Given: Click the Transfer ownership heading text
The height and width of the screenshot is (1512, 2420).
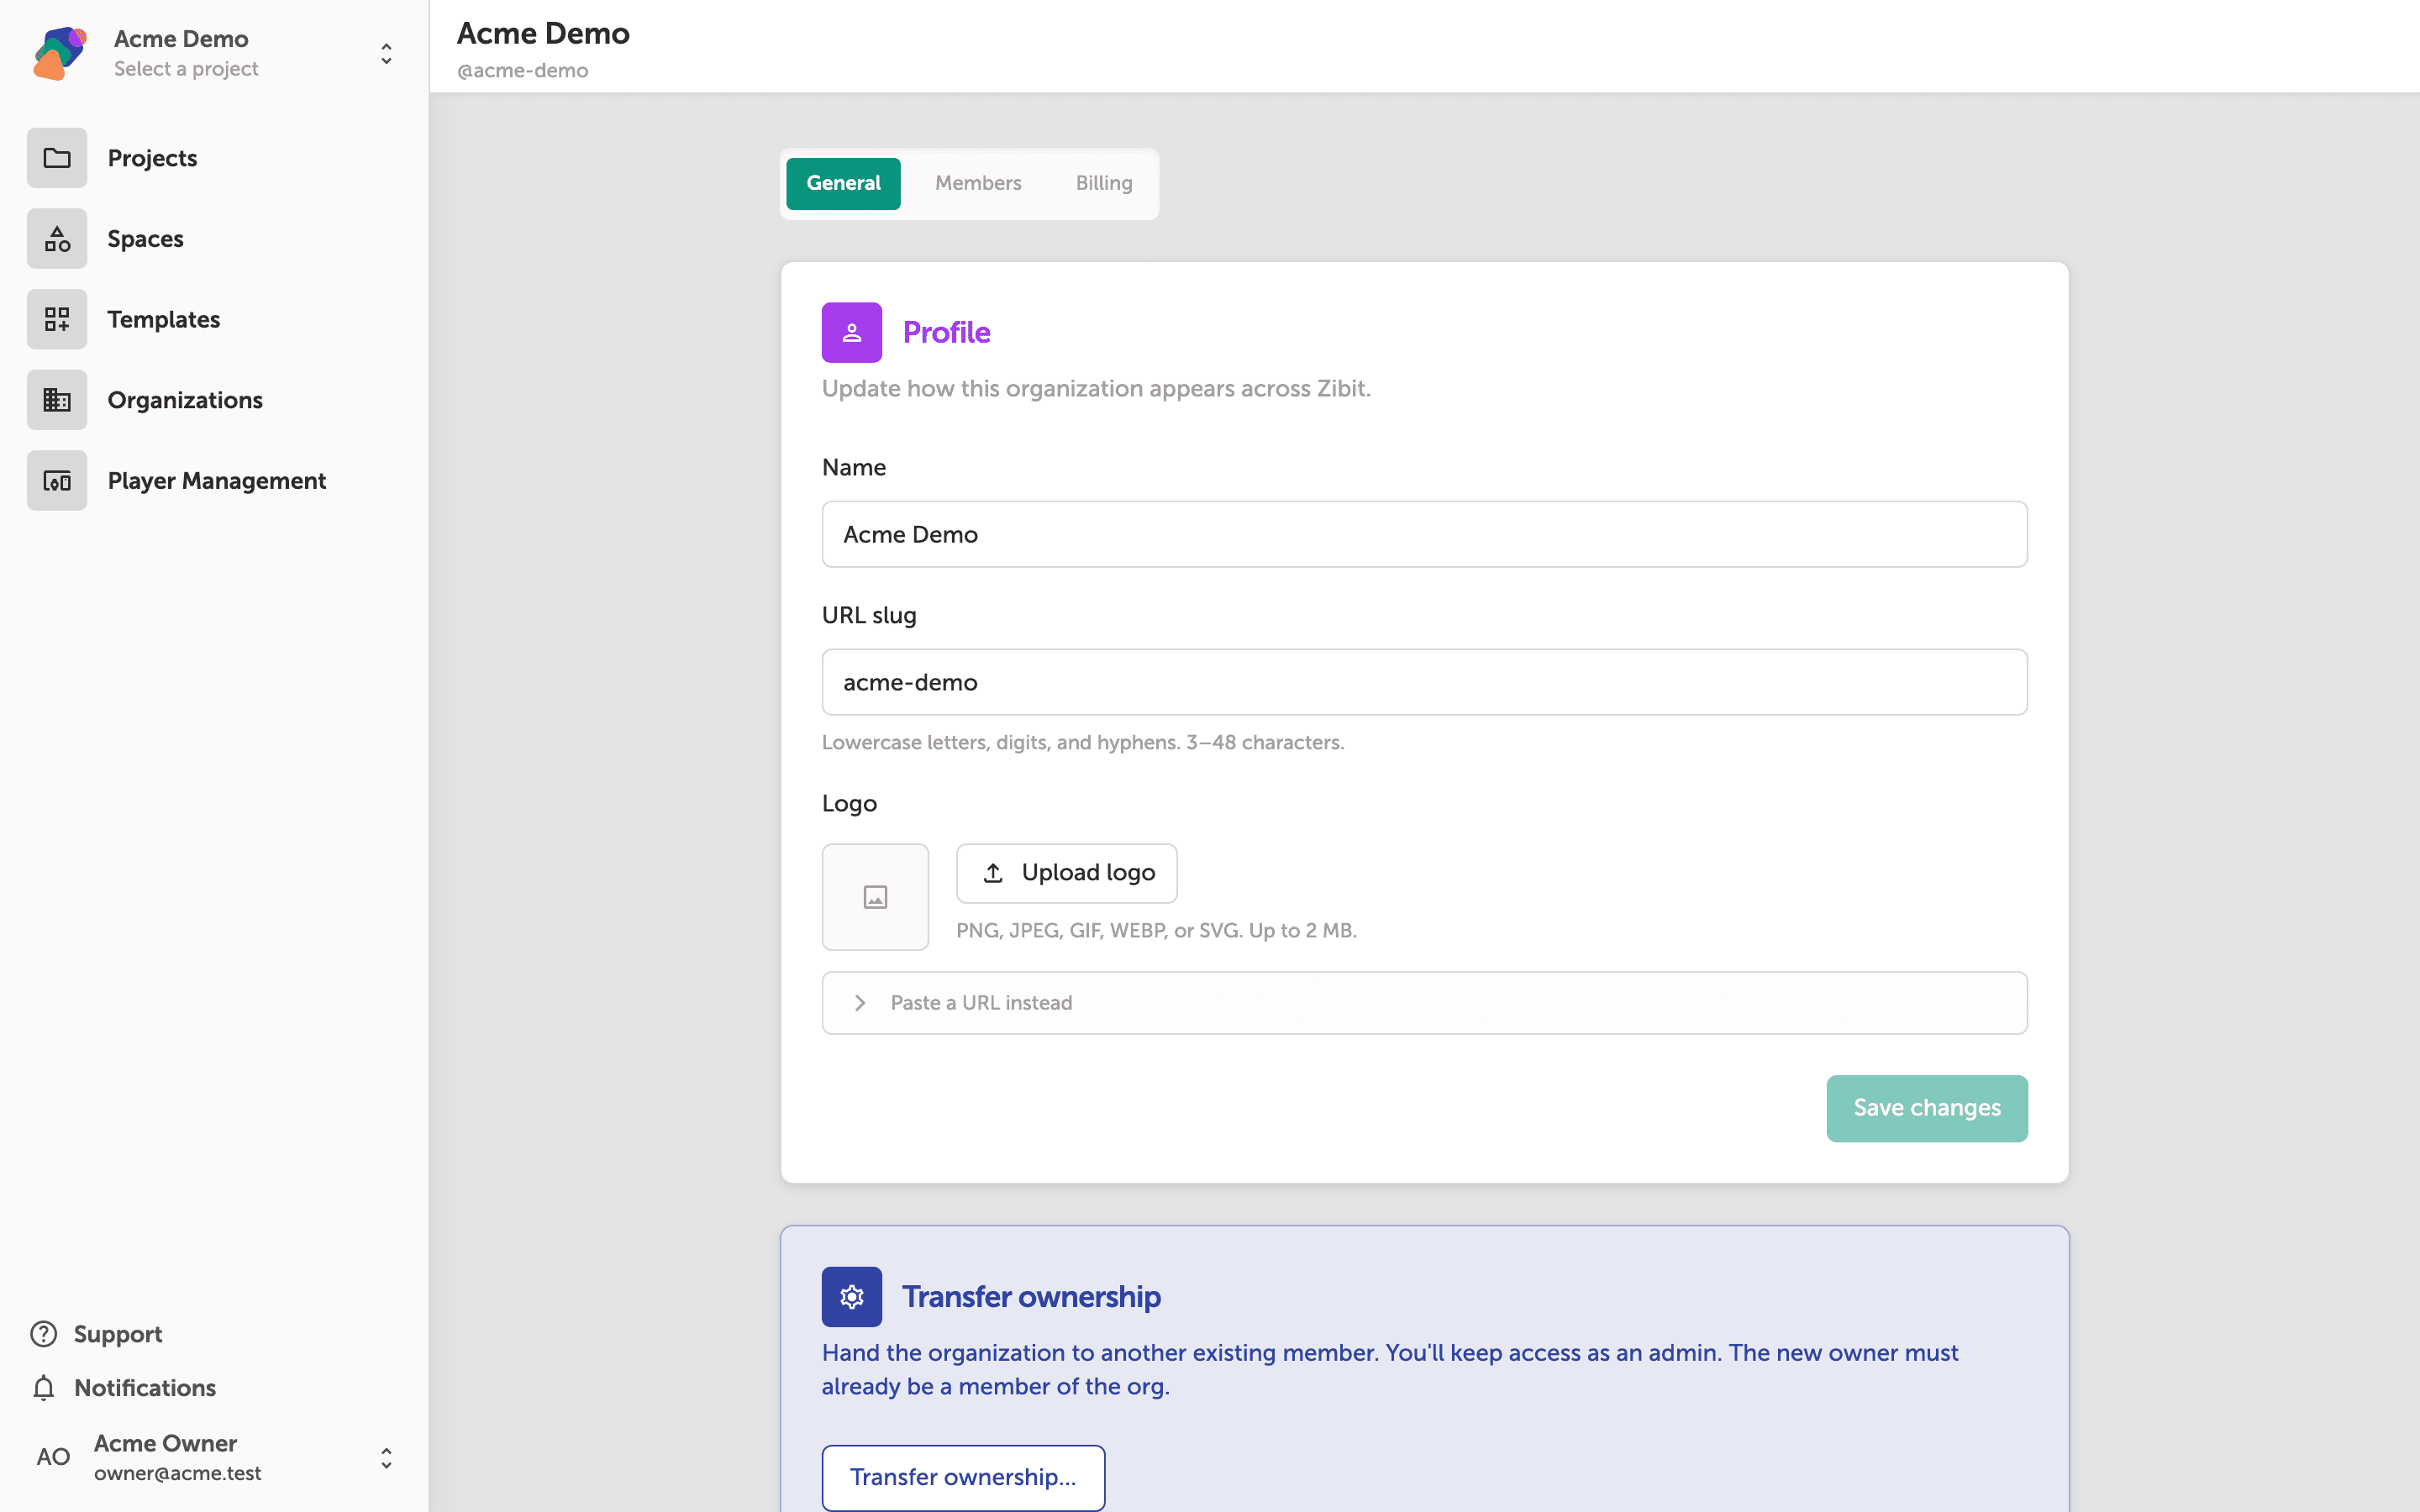Looking at the screenshot, I should tap(1031, 1297).
